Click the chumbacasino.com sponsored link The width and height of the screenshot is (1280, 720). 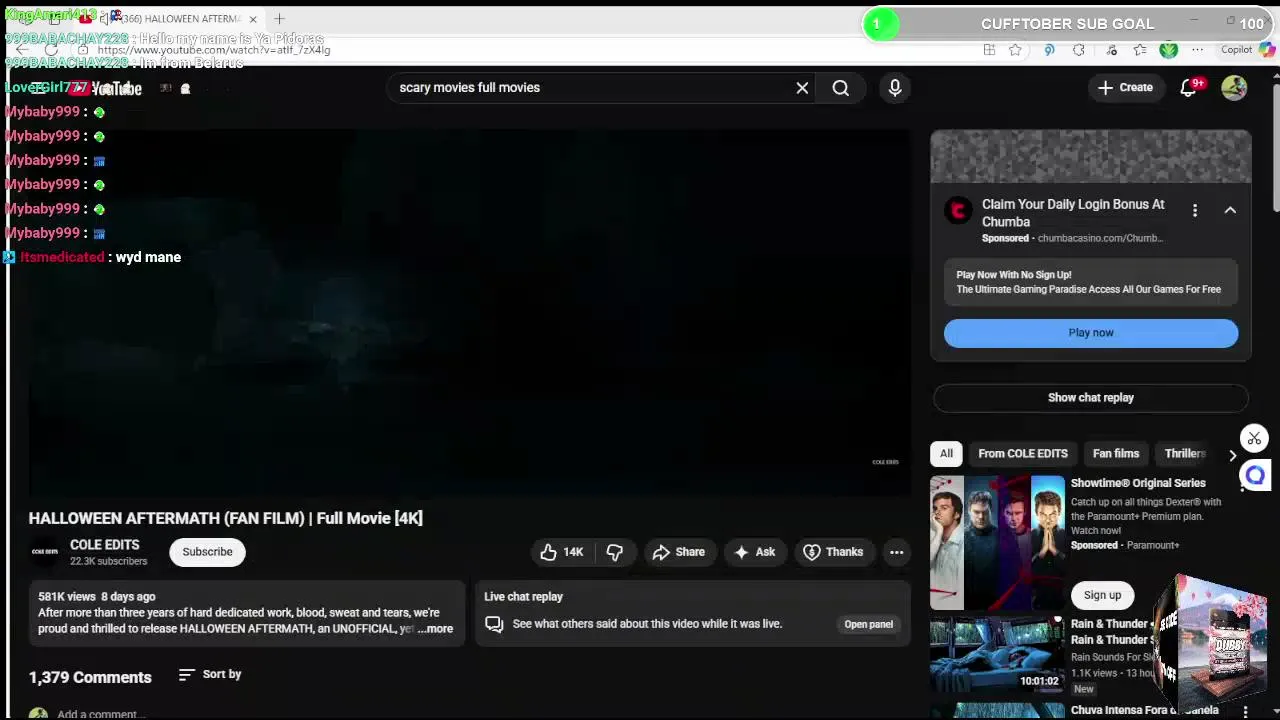[x=1100, y=238]
